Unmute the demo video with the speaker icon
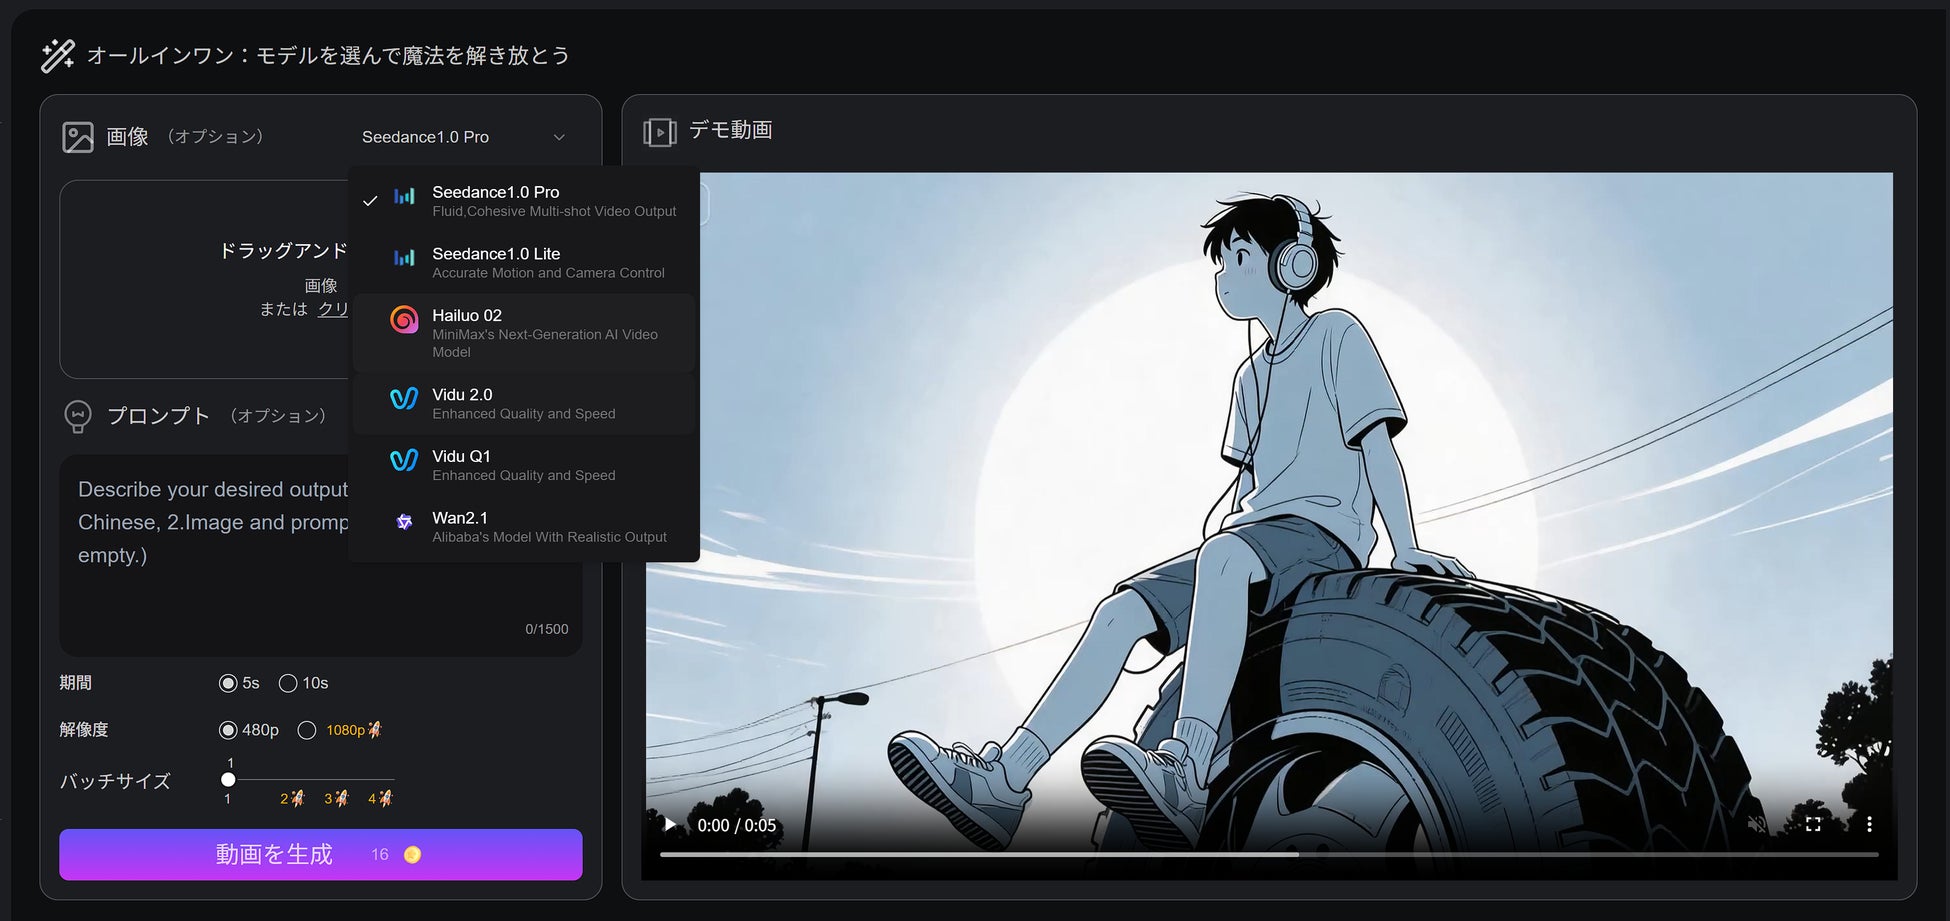 (1756, 825)
